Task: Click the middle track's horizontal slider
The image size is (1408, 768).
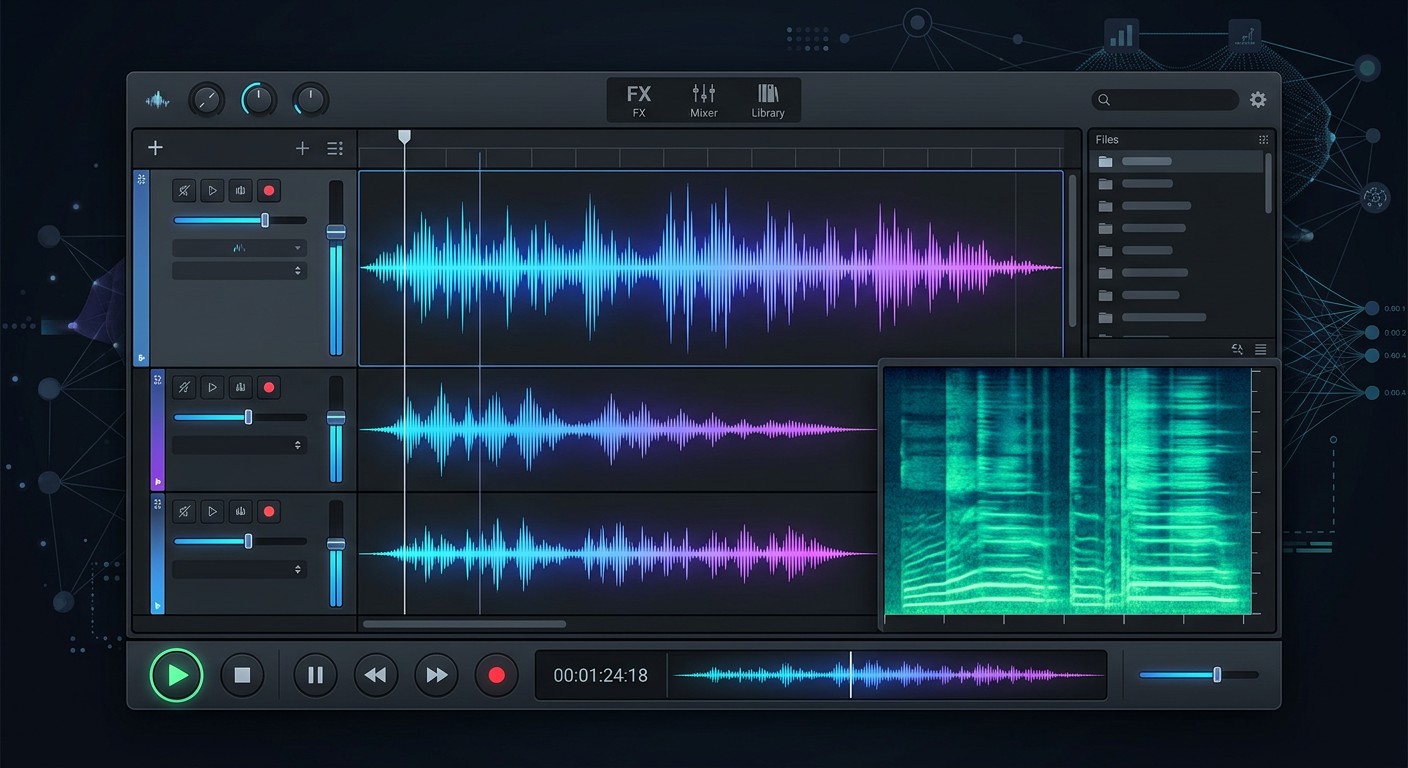Action: 240,417
